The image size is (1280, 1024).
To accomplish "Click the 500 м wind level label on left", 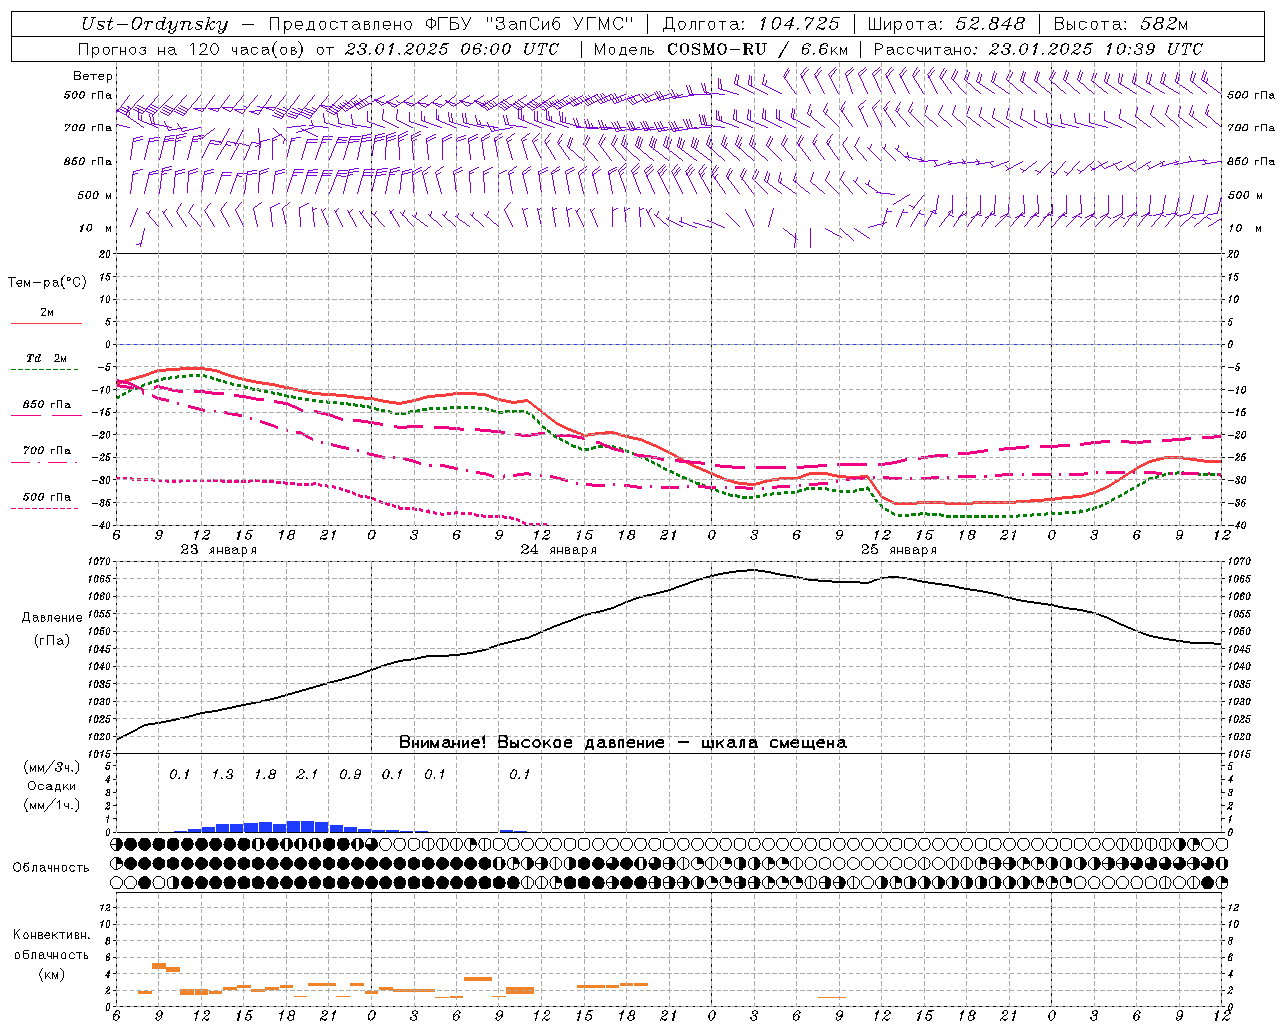I will [x=95, y=196].
